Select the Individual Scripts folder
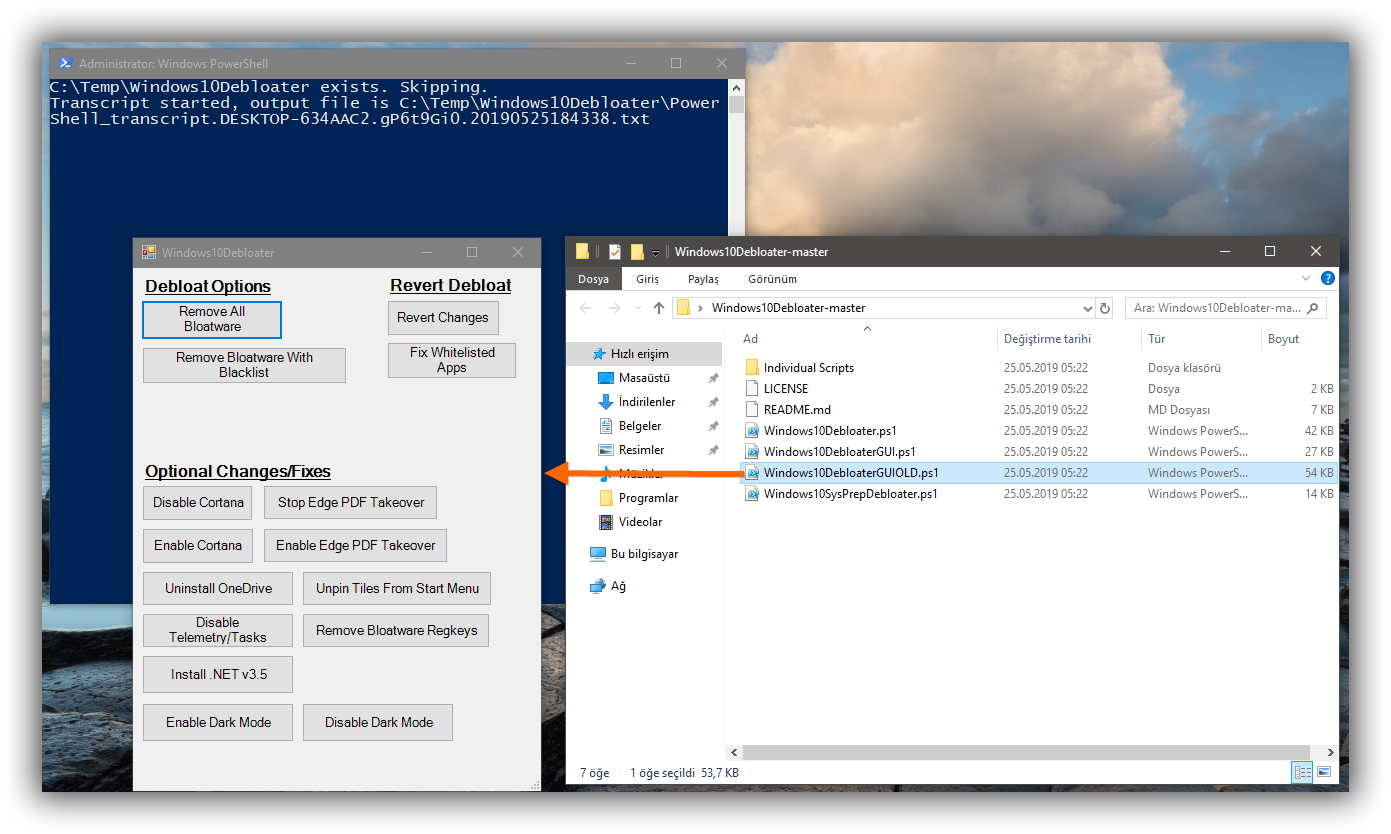Screen dimensions: 1391x834 click(x=1039, y=368)
